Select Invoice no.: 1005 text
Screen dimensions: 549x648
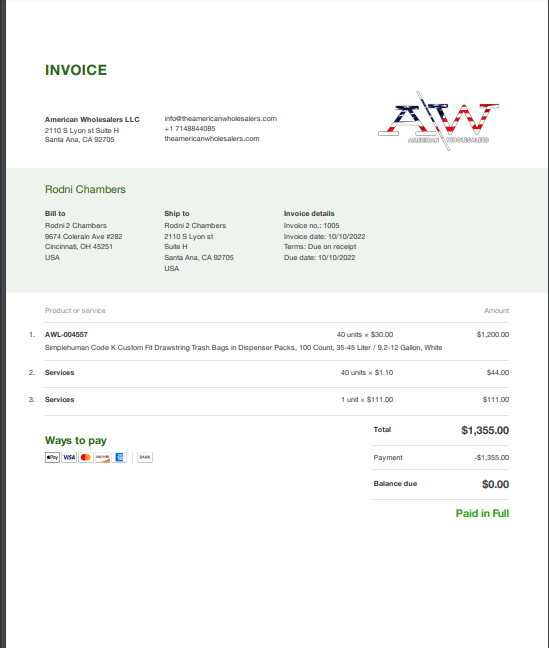[311, 226]
